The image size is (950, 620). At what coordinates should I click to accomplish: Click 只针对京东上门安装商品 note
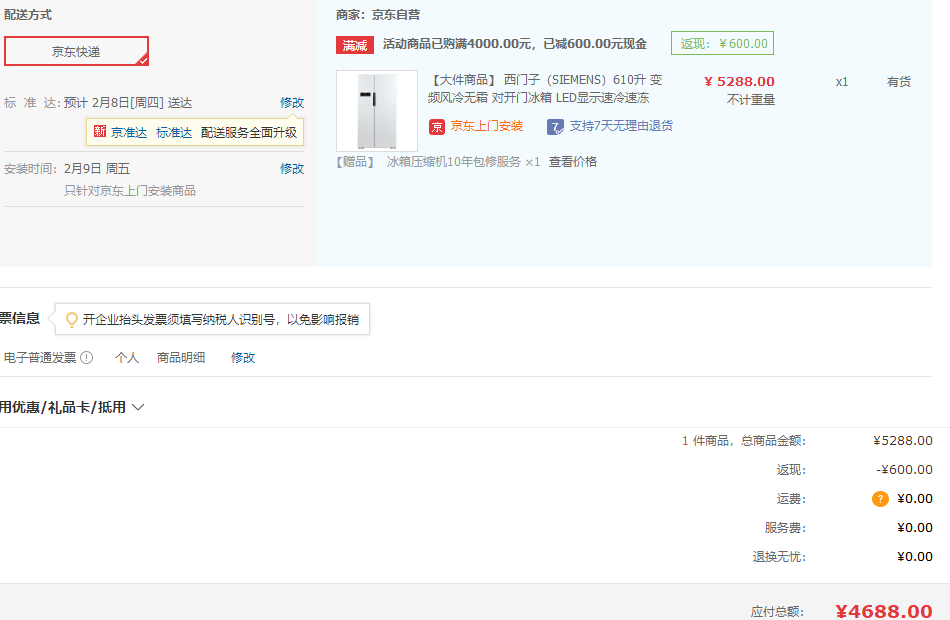point(130,191)
